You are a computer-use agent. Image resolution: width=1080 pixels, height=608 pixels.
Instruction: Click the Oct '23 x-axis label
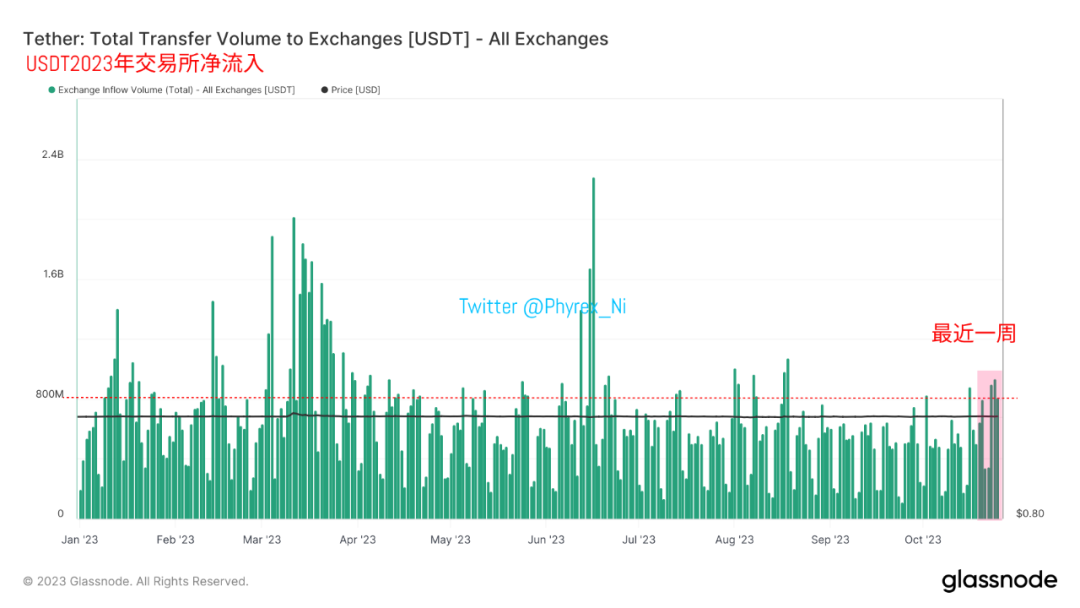[923, 540]
